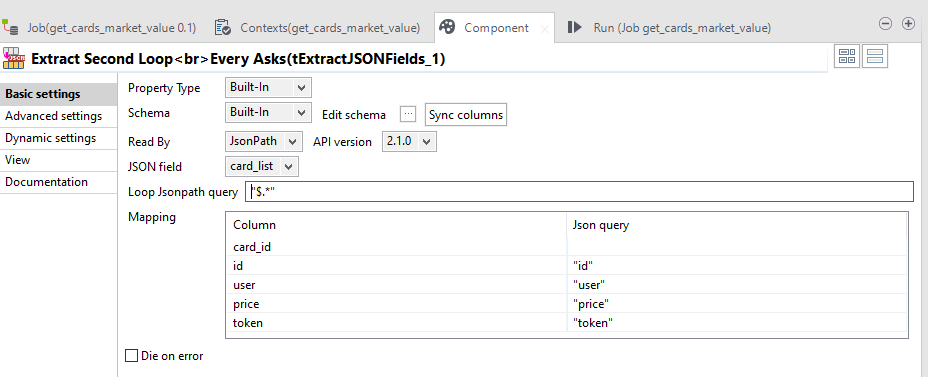Switch to the tile layout view icon
This screenshot has height=377, width=928.
(x=848, y=56)
